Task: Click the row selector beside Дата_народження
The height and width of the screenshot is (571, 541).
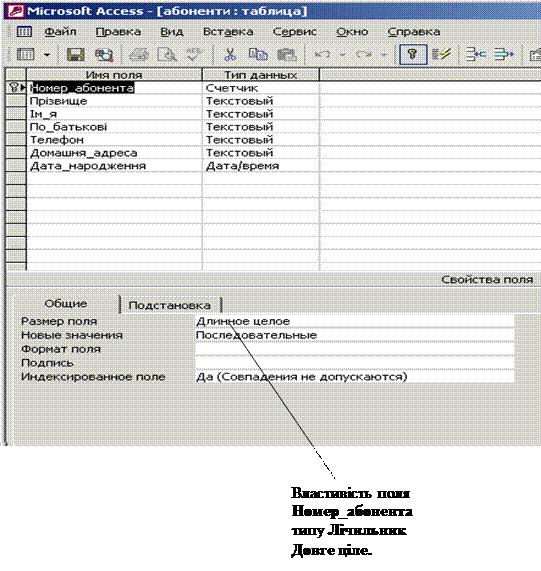Action: click(16, 166)
